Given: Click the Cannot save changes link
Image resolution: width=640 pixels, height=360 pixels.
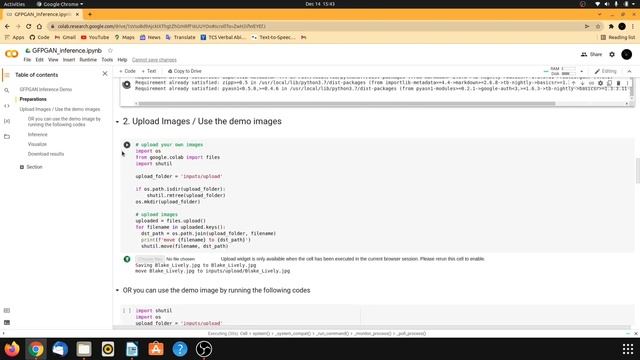Looking at the screenshot, I should [x=154, y=60].
